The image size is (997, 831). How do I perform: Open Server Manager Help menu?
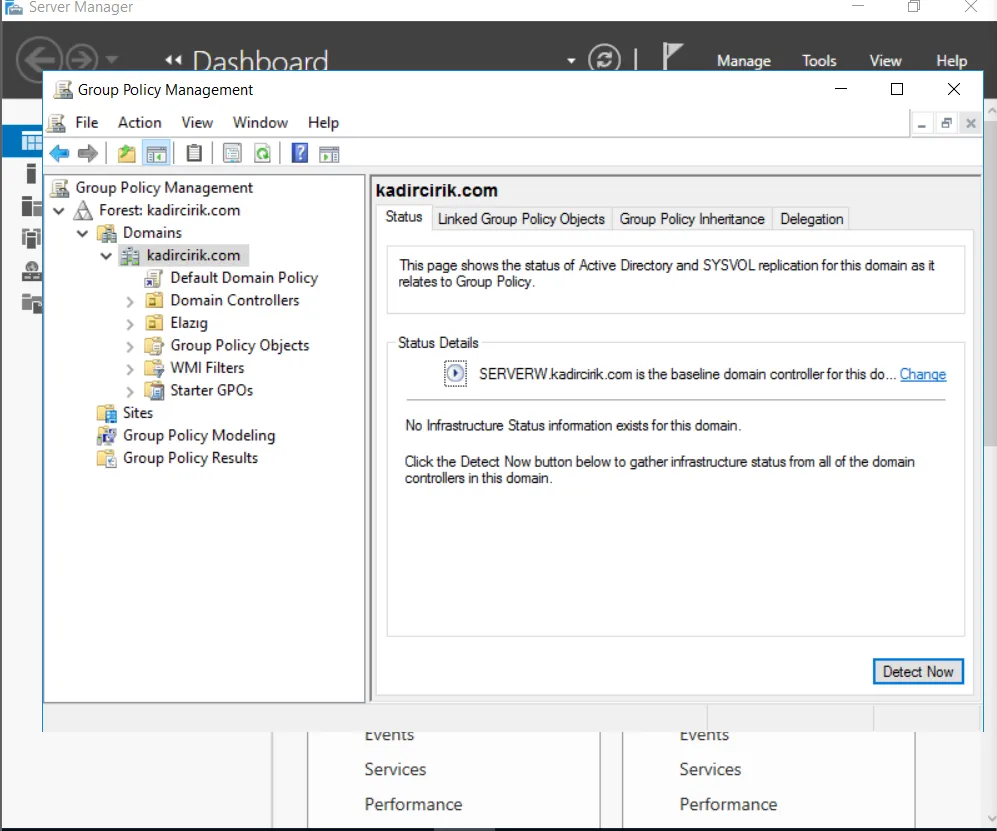coord(951,61)
